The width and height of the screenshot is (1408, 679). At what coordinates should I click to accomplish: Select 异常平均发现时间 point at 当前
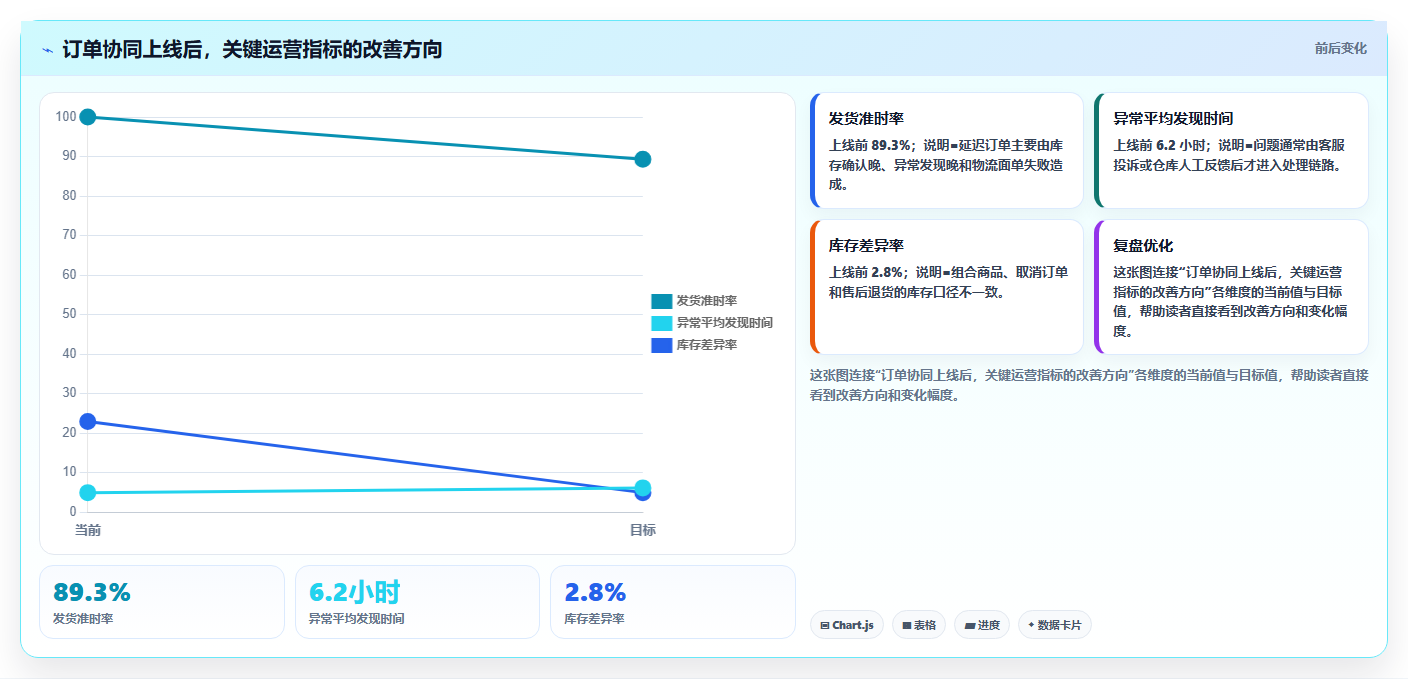click(x=88, y=492)
